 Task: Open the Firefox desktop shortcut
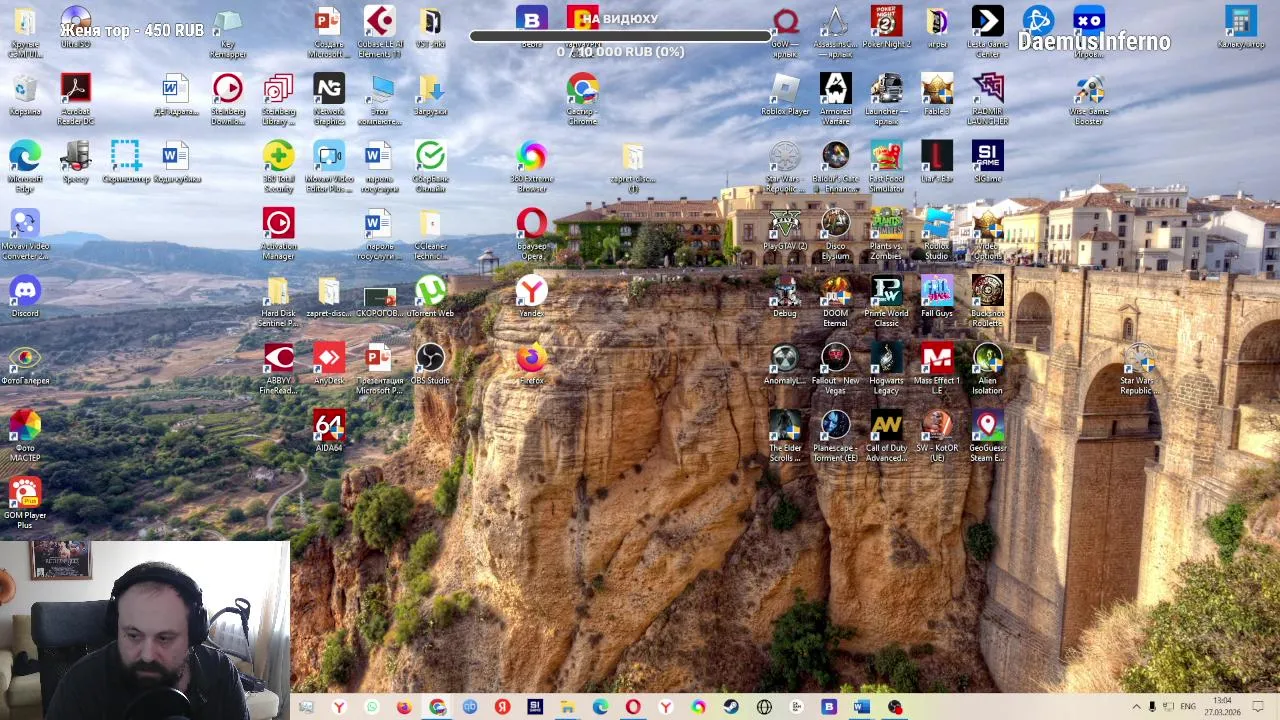point(532,364)
